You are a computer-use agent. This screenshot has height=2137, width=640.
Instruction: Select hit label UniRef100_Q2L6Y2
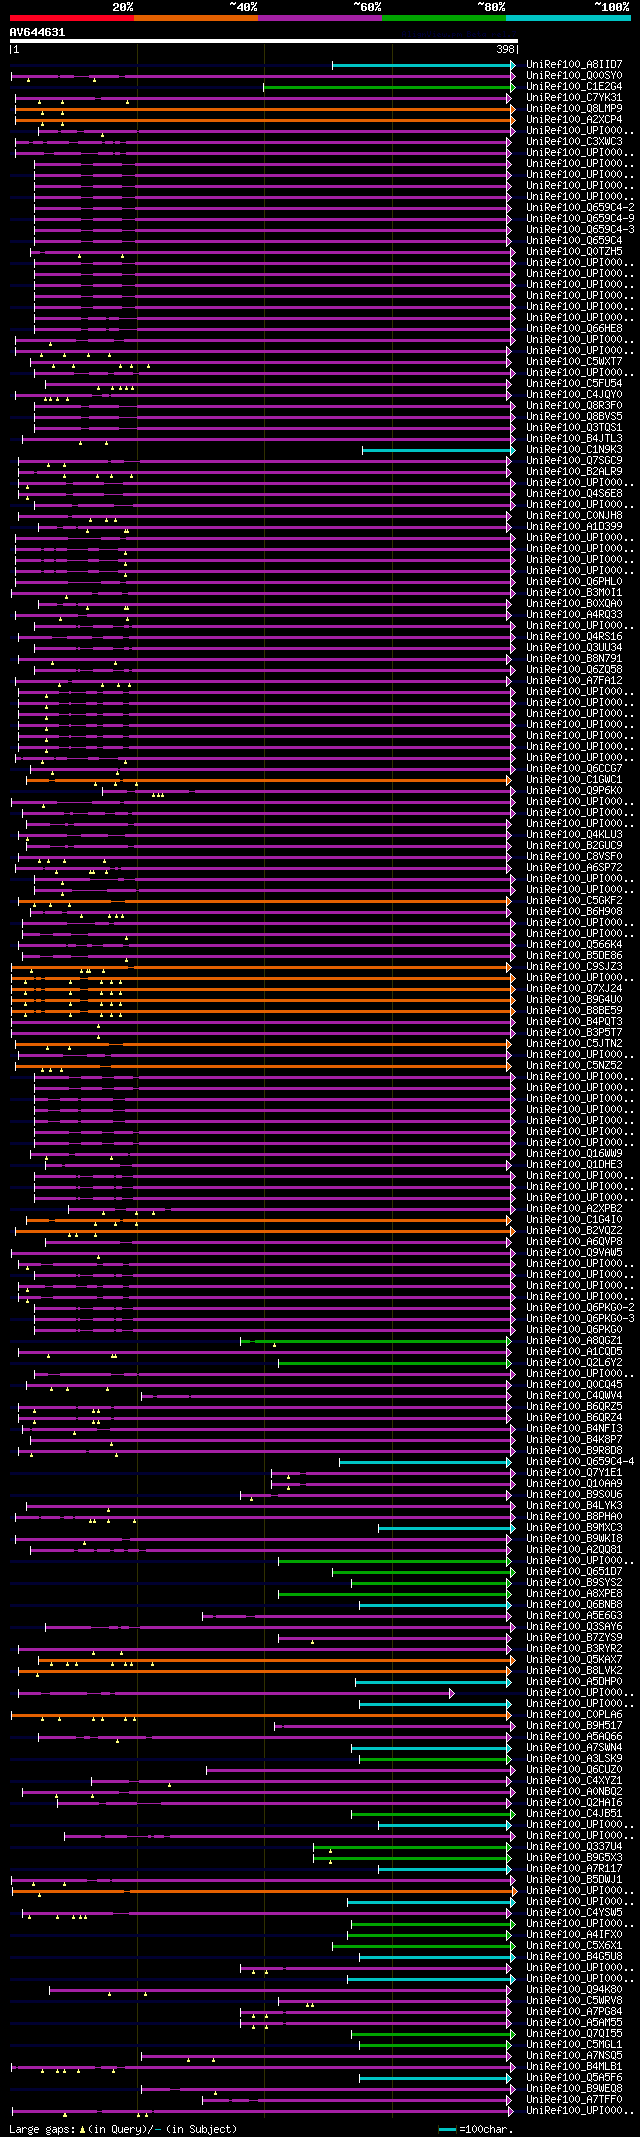click(574, 1362)
